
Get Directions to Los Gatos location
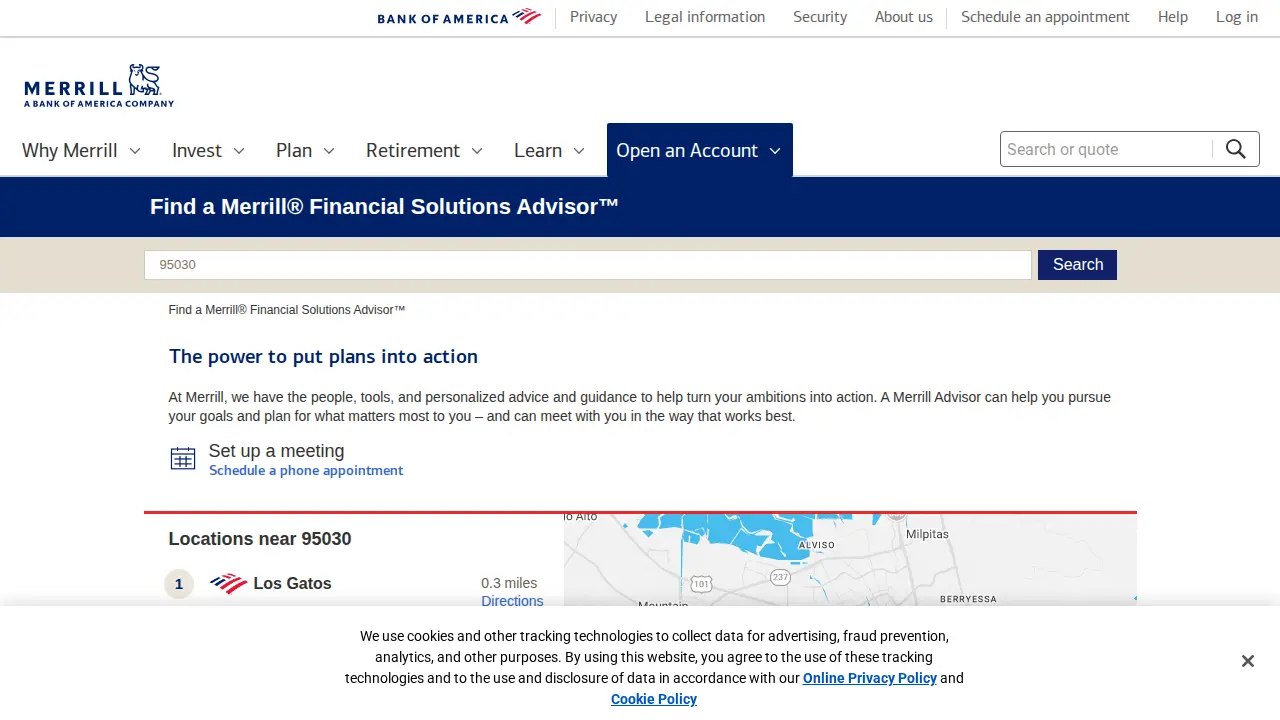(512, 601)
